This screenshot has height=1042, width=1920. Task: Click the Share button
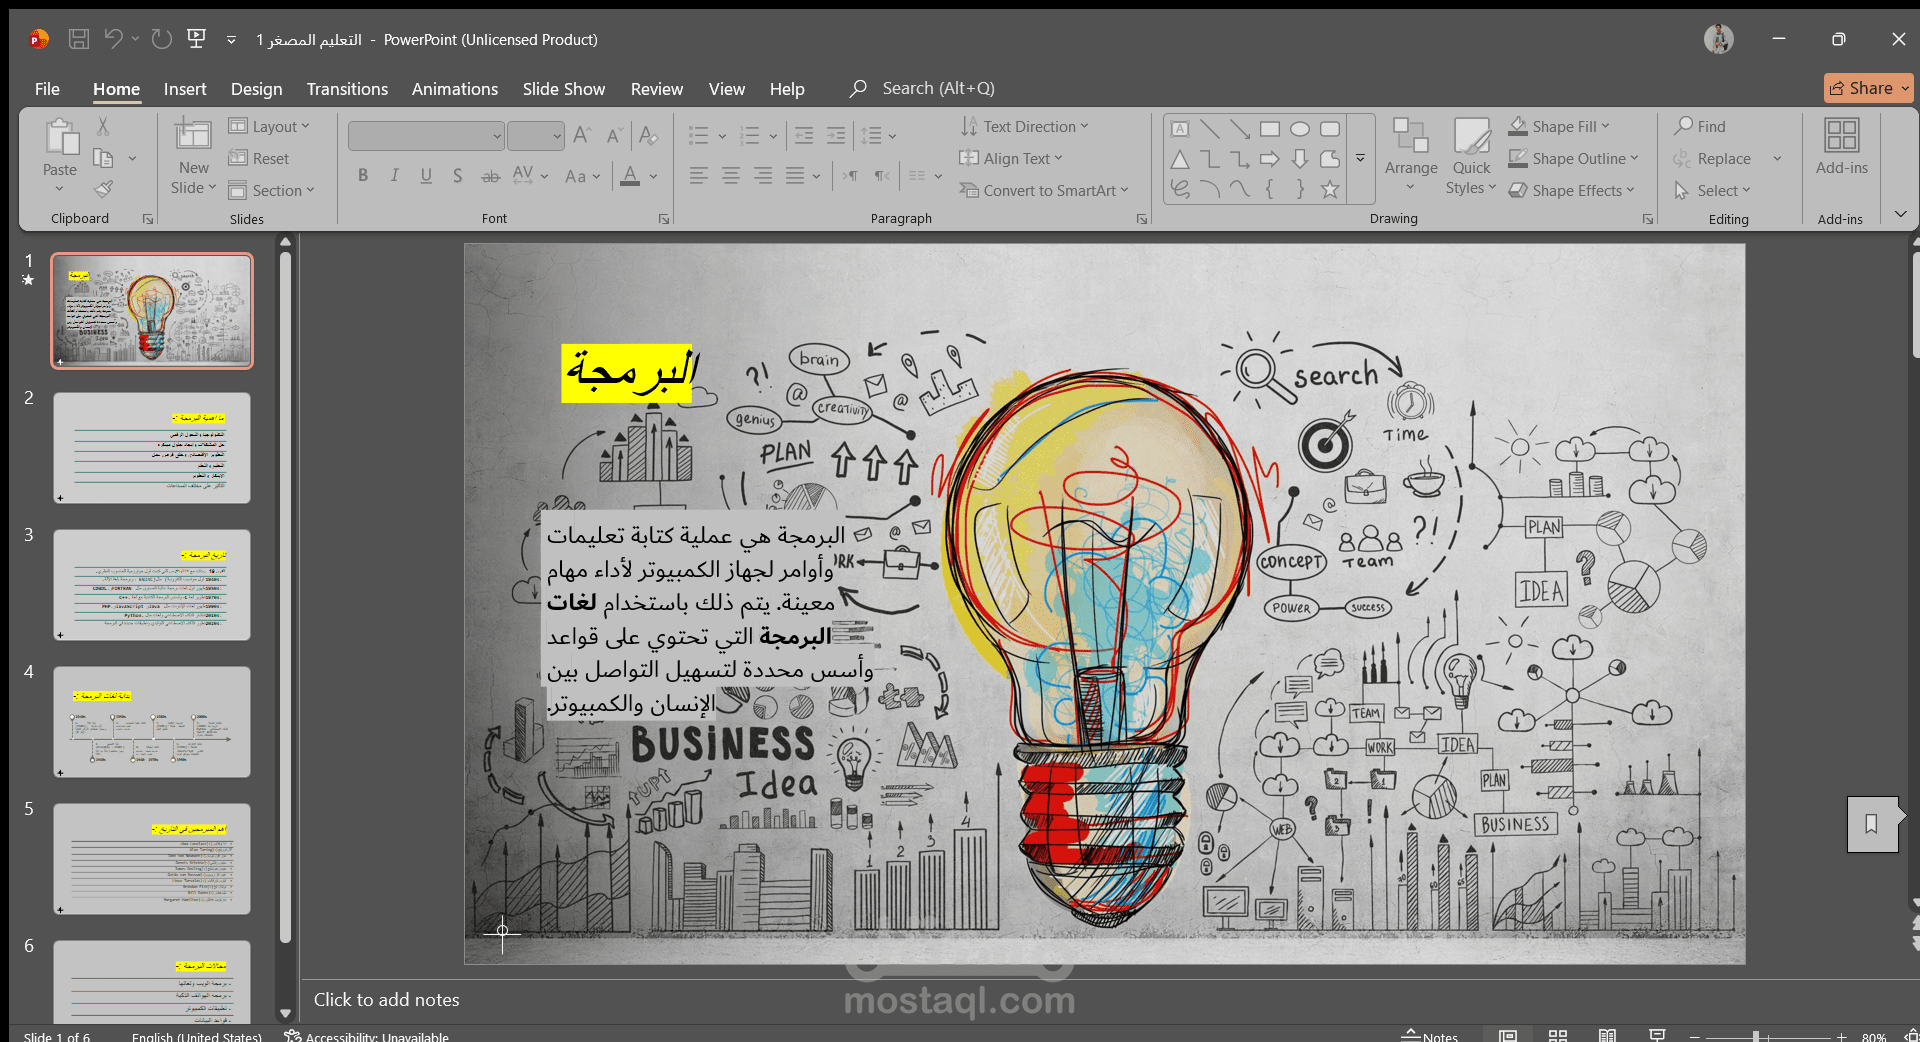point(1868,88)
